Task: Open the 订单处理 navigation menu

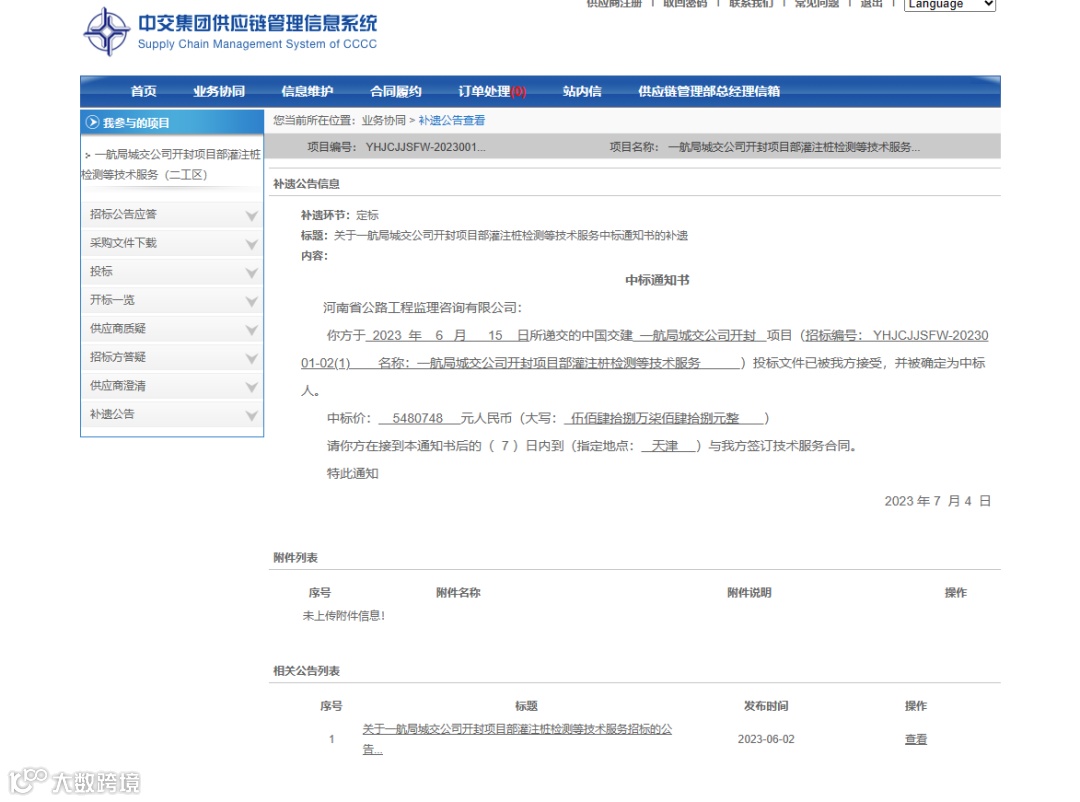Action: (x=492, y=91)
